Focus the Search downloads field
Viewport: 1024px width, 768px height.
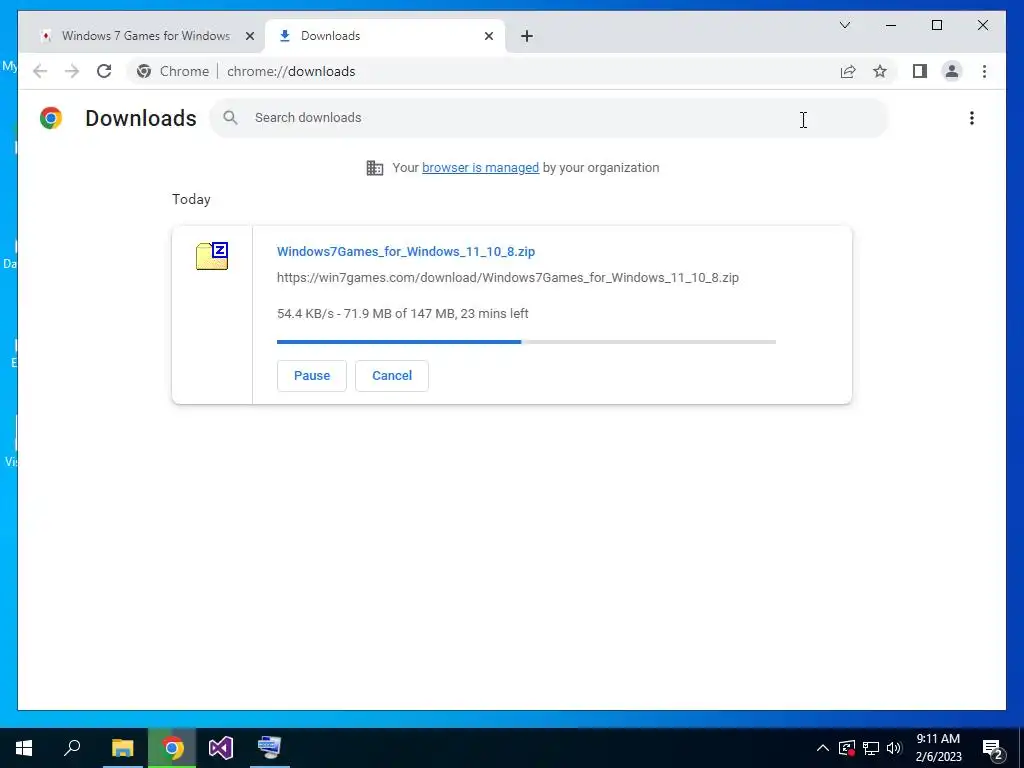[x=549, y=118]
